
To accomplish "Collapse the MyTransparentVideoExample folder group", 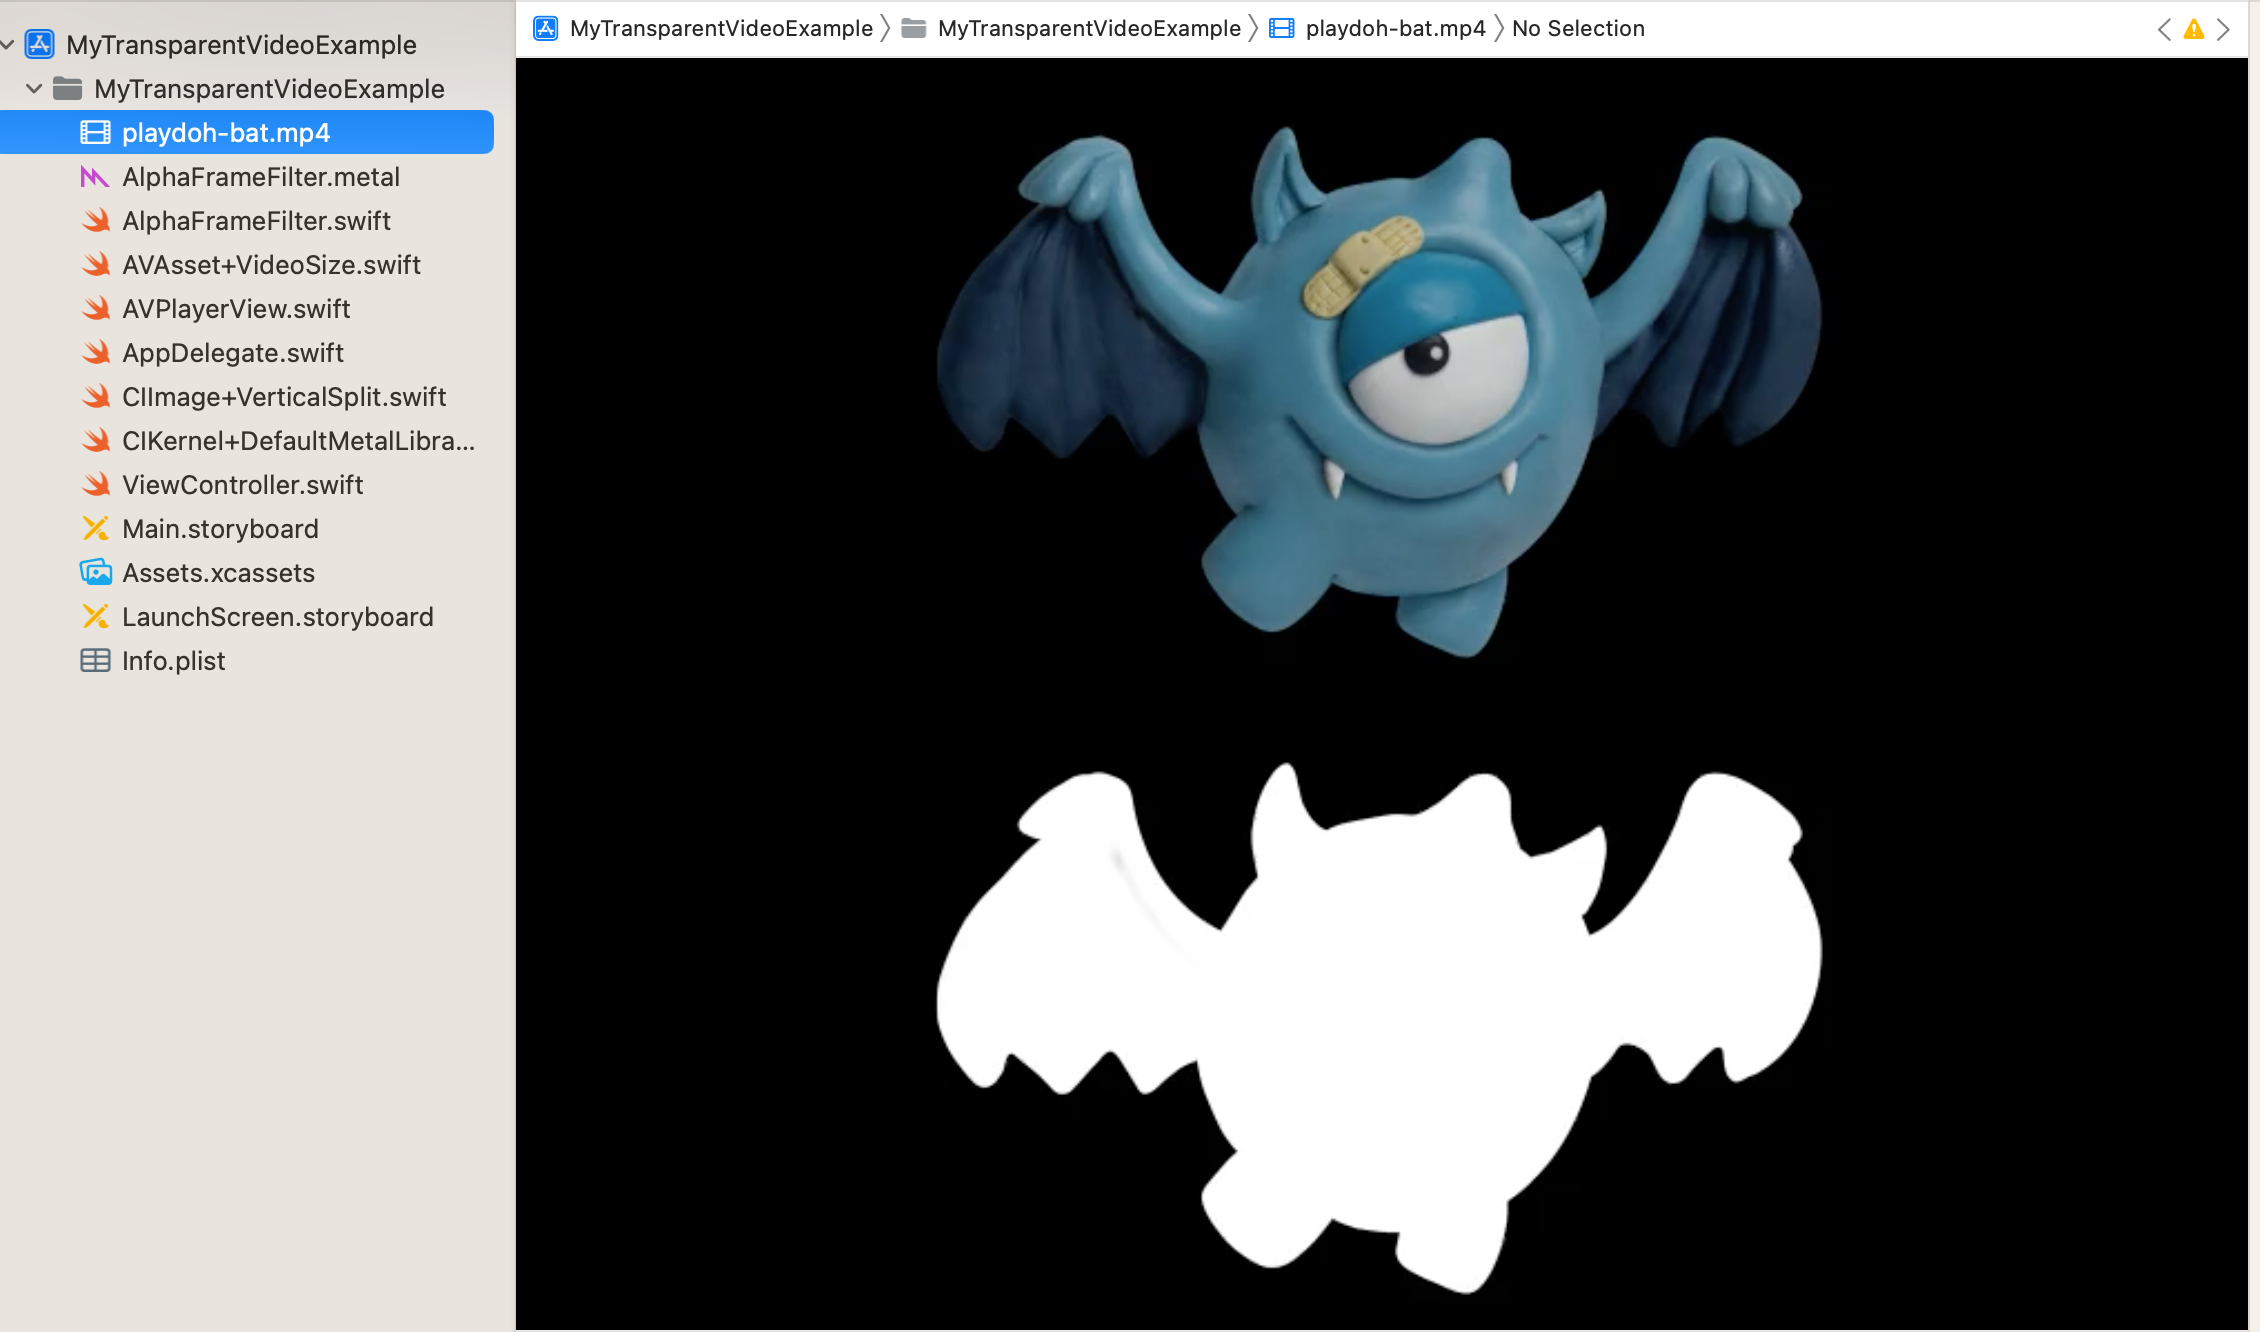I will [x=33, y=89].
